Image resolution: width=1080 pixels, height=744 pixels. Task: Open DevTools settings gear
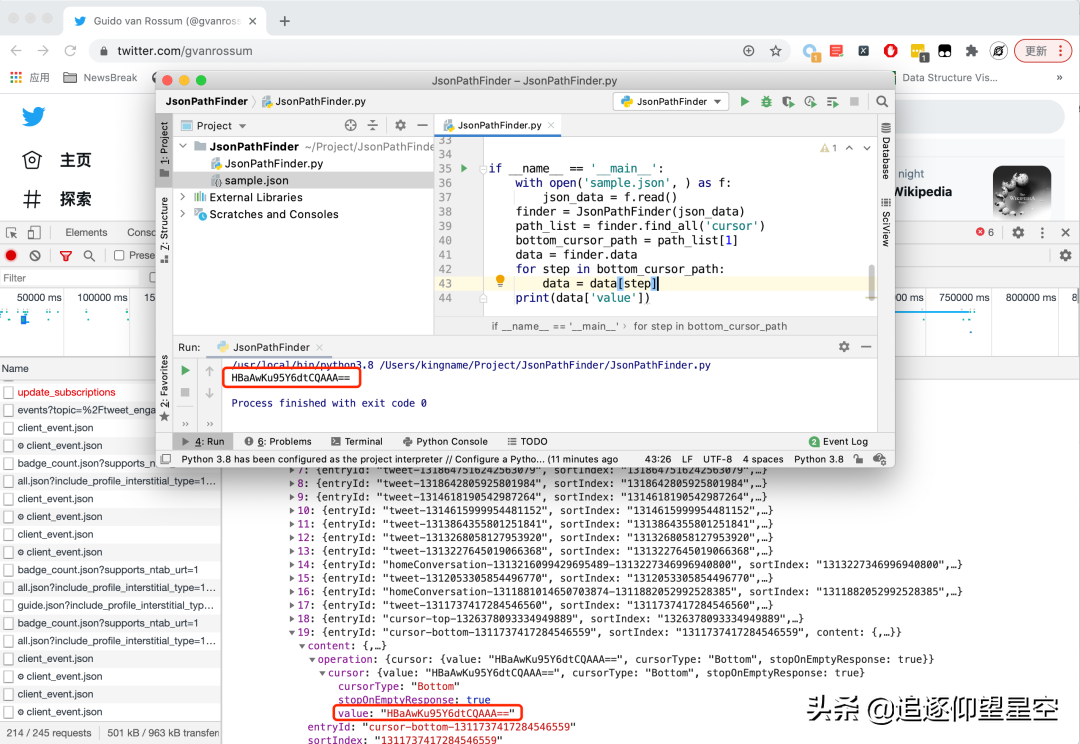click(x=1018, y=233)
